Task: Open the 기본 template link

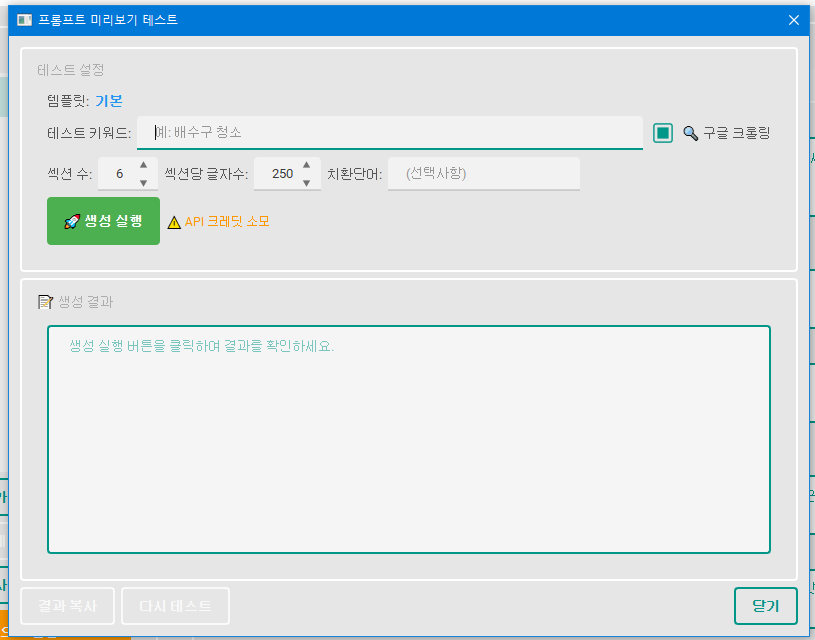Action: click(107, 100)
